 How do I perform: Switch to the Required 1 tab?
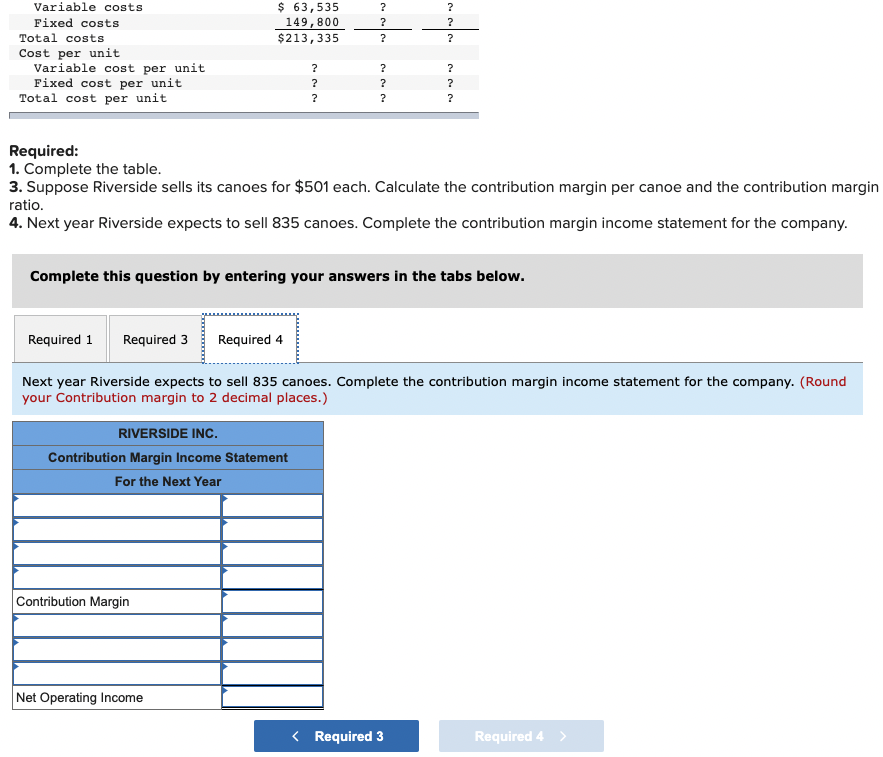tap(60, 339)
